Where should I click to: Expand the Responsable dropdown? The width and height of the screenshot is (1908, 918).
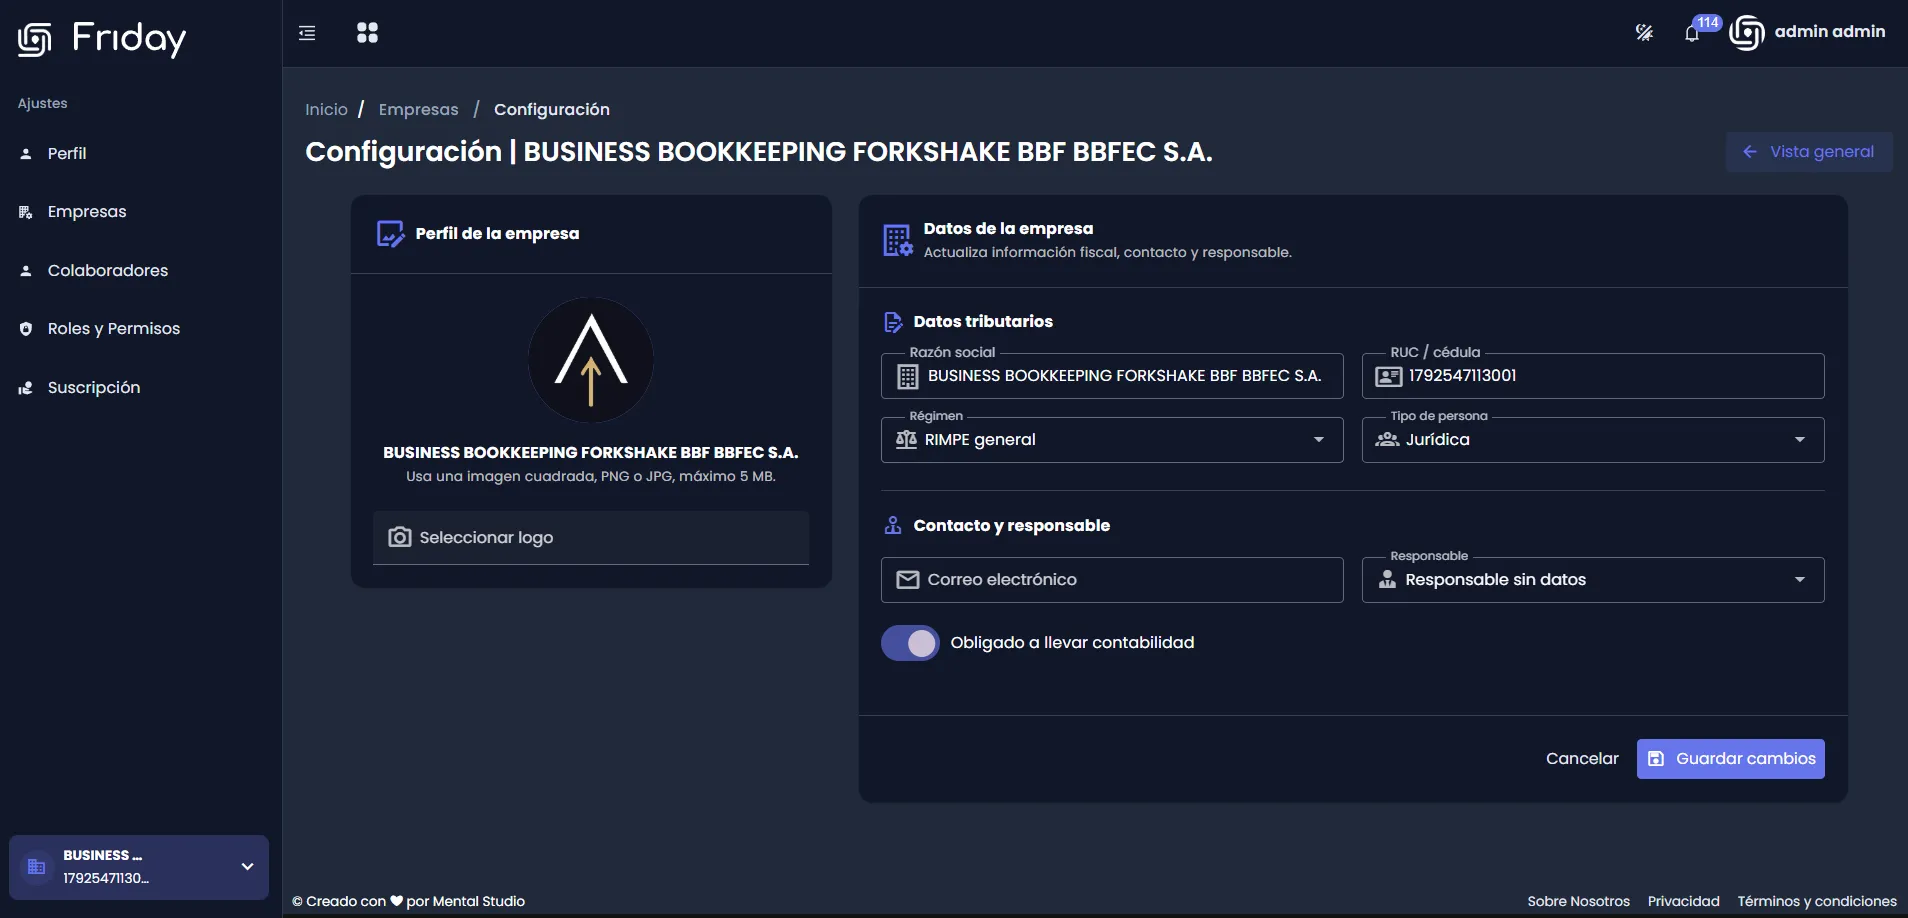pyautogui.click(x=1593, y=580)
